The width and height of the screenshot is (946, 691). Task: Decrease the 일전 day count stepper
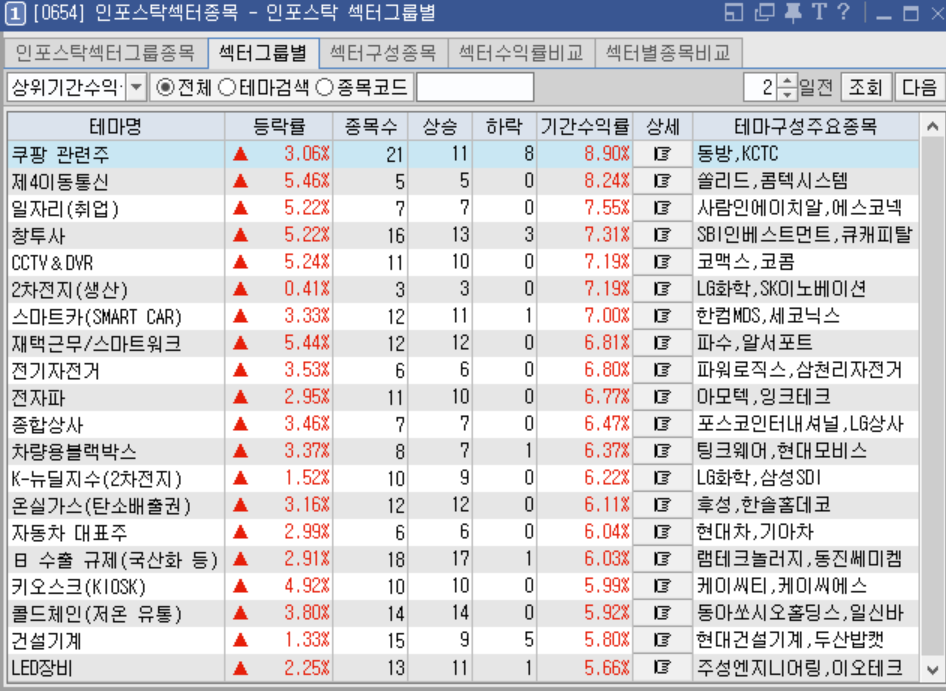tap(787, 94)
